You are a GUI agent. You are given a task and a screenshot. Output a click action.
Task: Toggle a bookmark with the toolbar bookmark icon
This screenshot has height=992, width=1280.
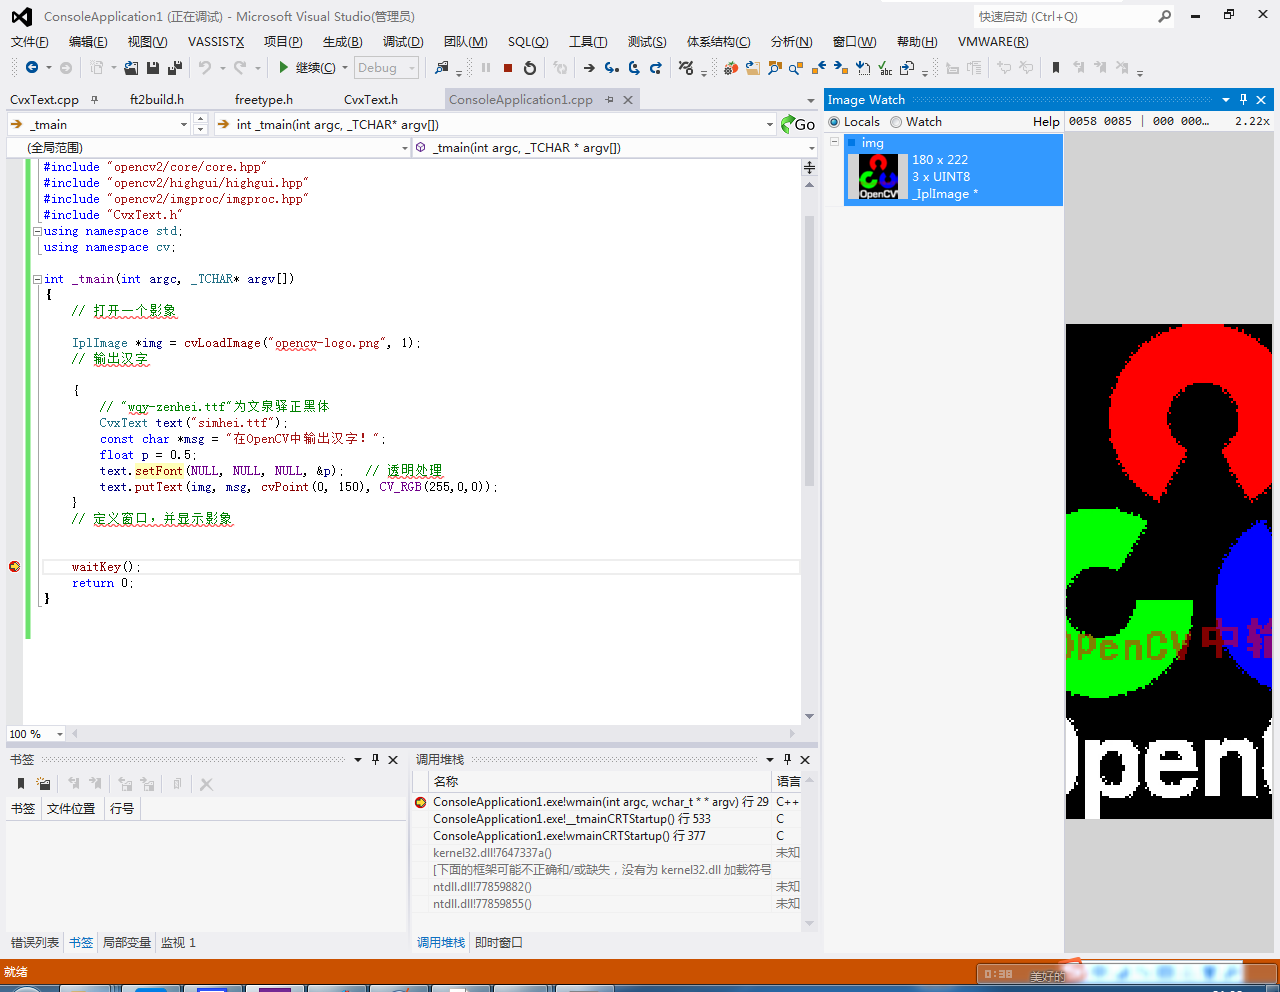pos(1056,67)
